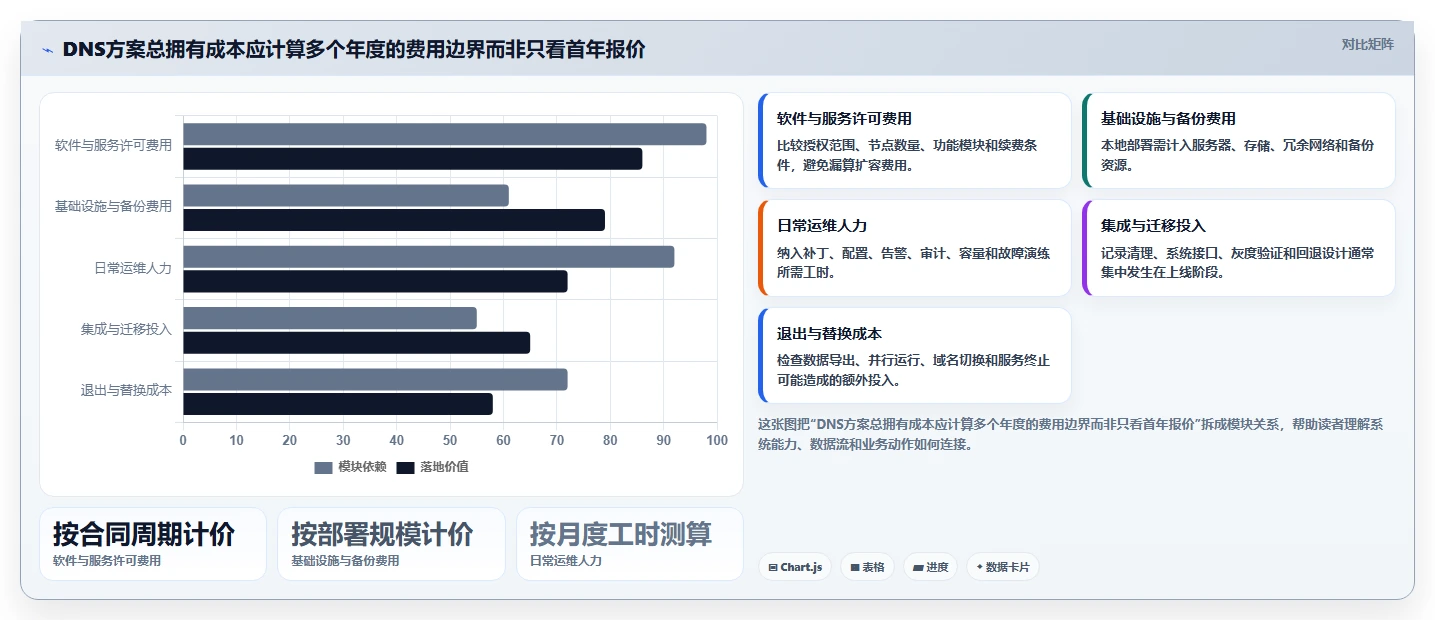Click the 落地价值 bar for 软件与服务许可费用
The height and width of the screenshot is (620, 1435).
[x=412, y=158]
